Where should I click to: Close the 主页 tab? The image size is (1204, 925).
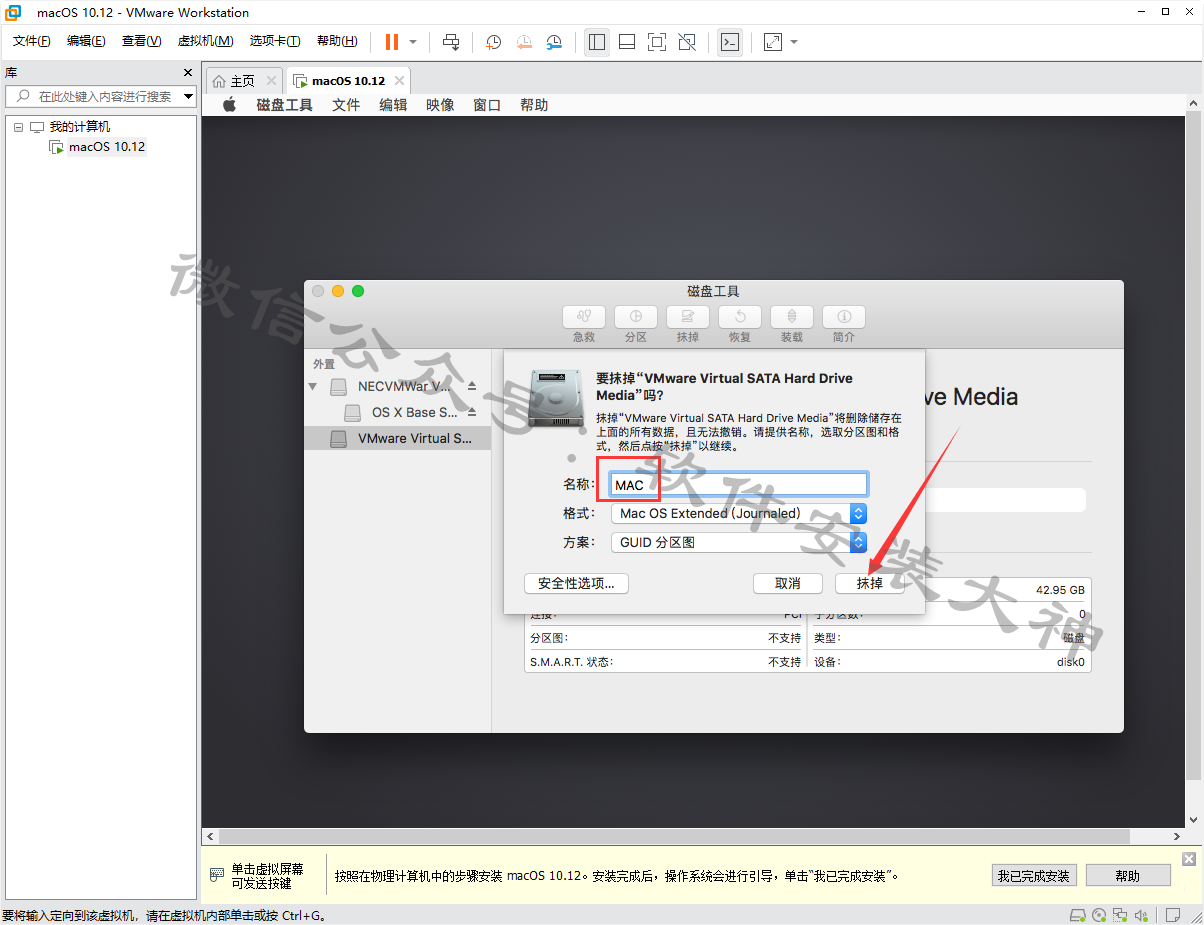pyautogui.click(x=271, y=81)
